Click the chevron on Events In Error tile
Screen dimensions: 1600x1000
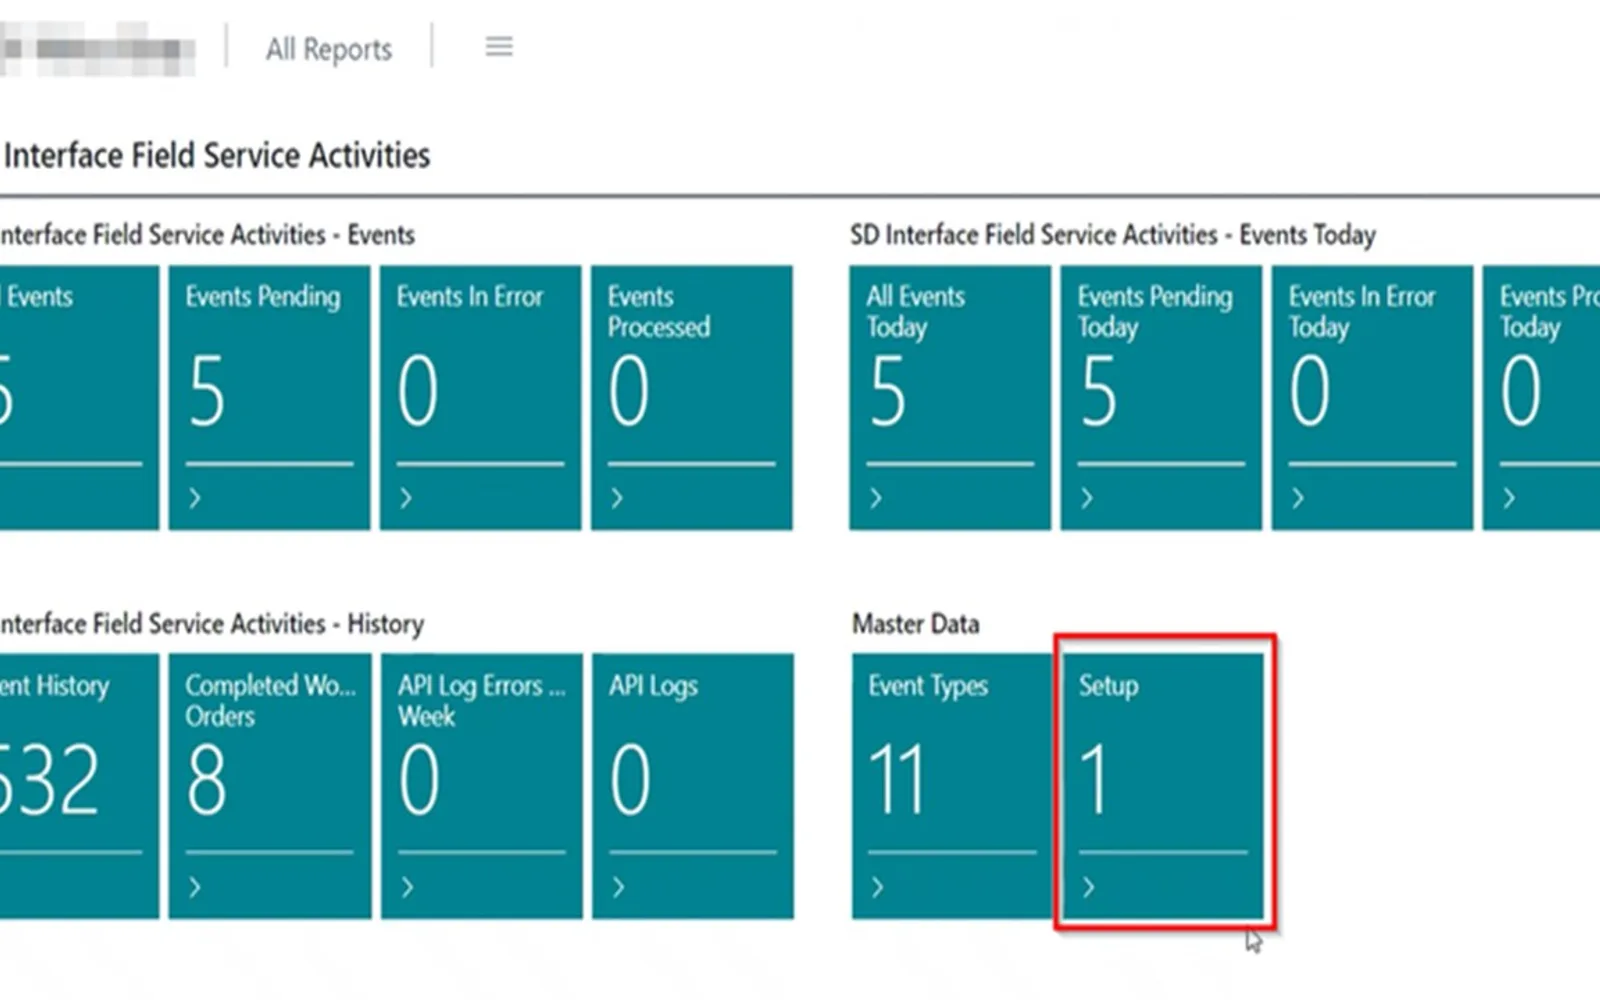[406, 498]
